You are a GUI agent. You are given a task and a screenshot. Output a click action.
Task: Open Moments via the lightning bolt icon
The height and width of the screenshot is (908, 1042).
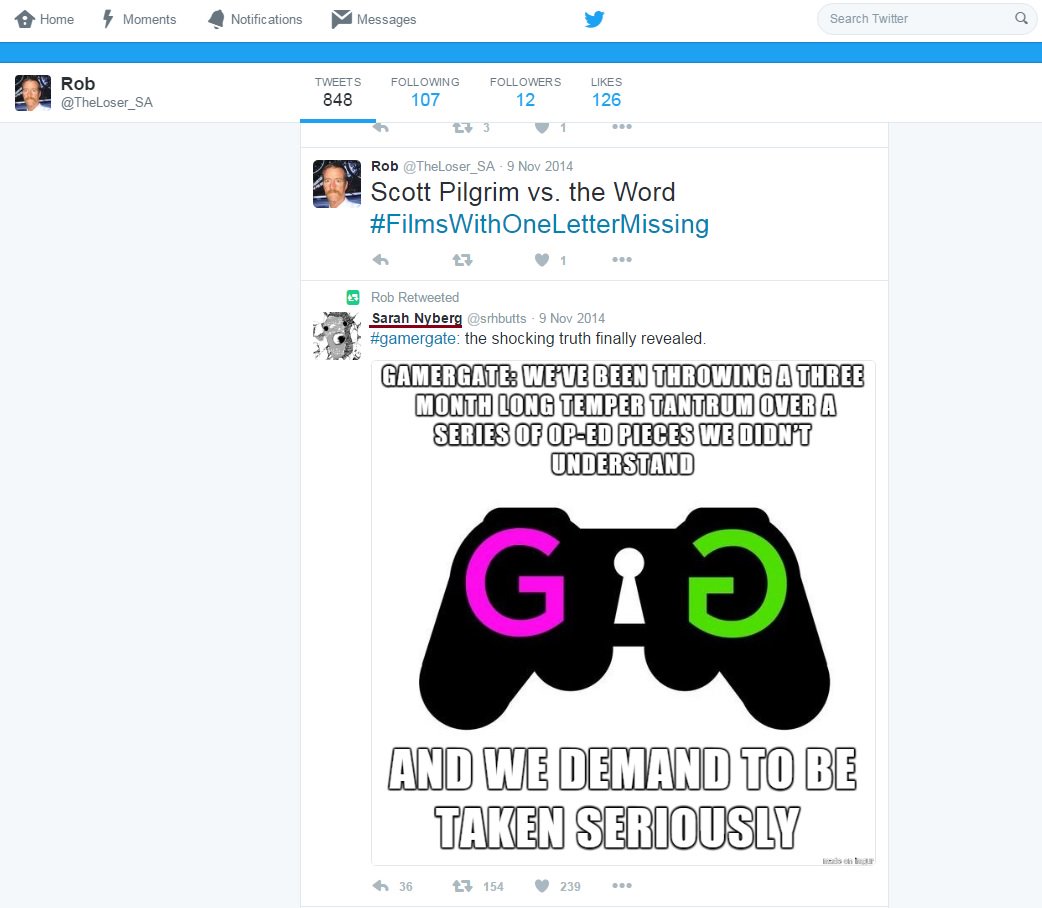[108, 19]
